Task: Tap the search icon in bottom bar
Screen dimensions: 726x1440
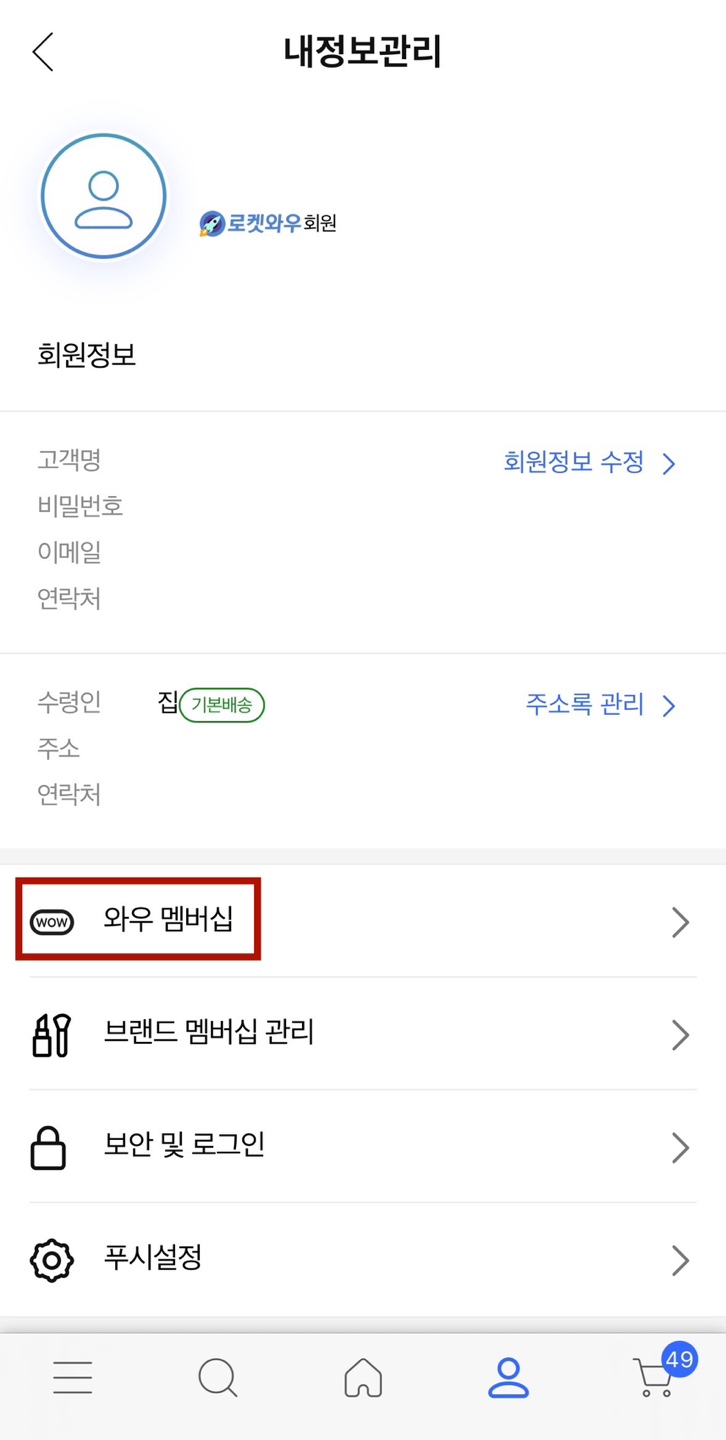Action: [x=217, y=1377]
